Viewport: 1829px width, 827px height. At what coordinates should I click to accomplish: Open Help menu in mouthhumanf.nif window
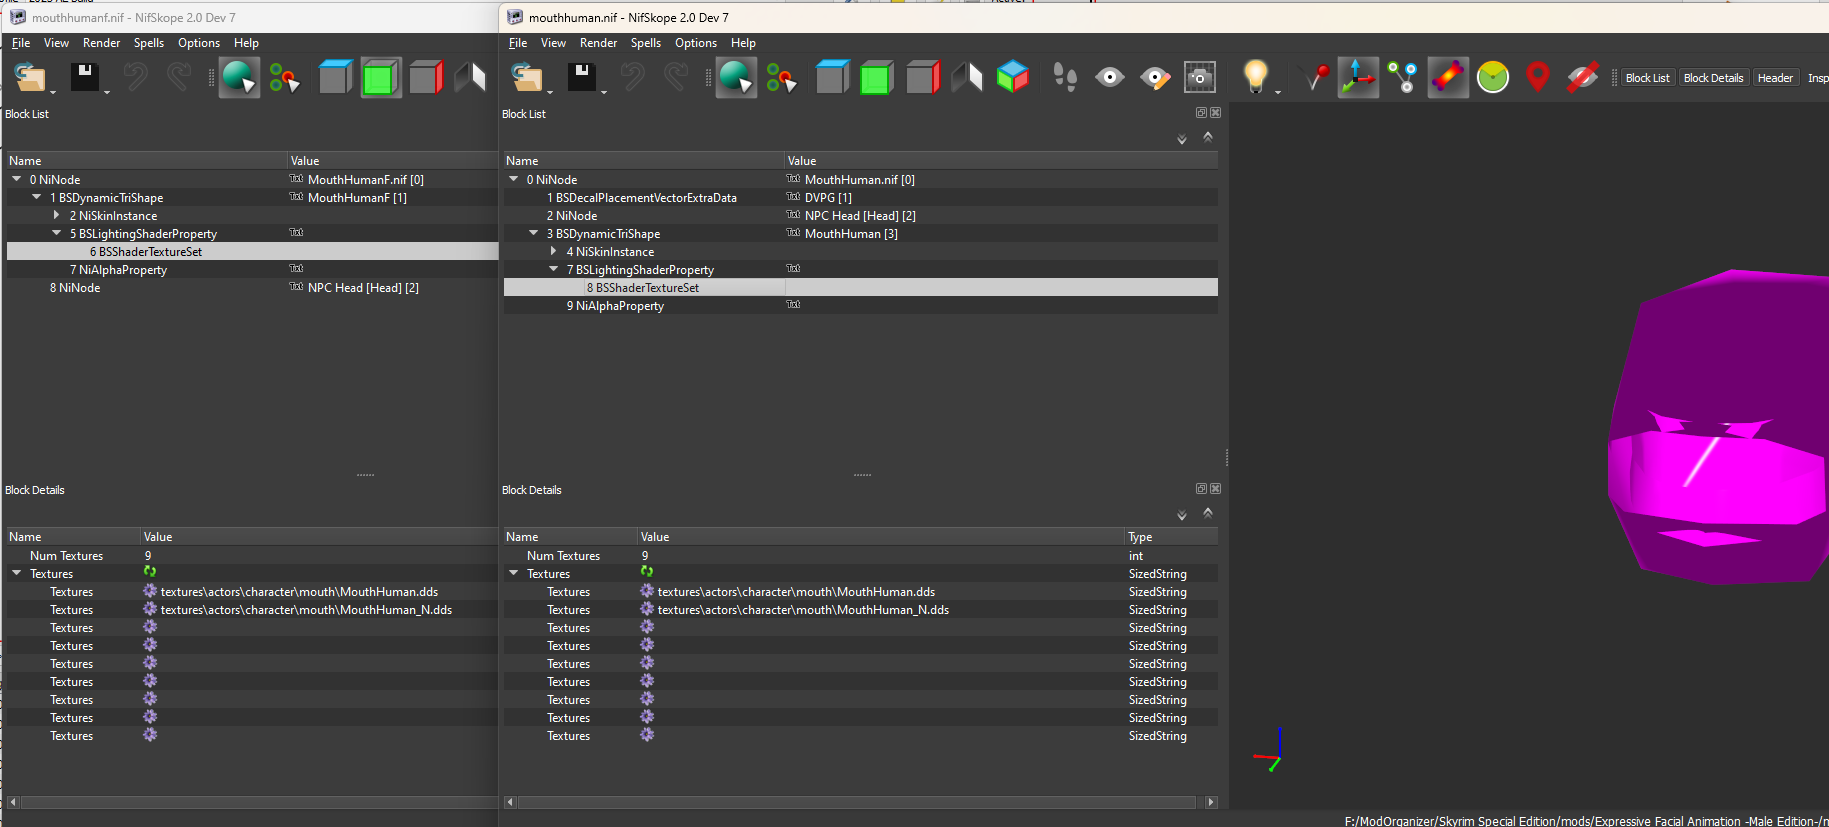[x=246, y=43]
